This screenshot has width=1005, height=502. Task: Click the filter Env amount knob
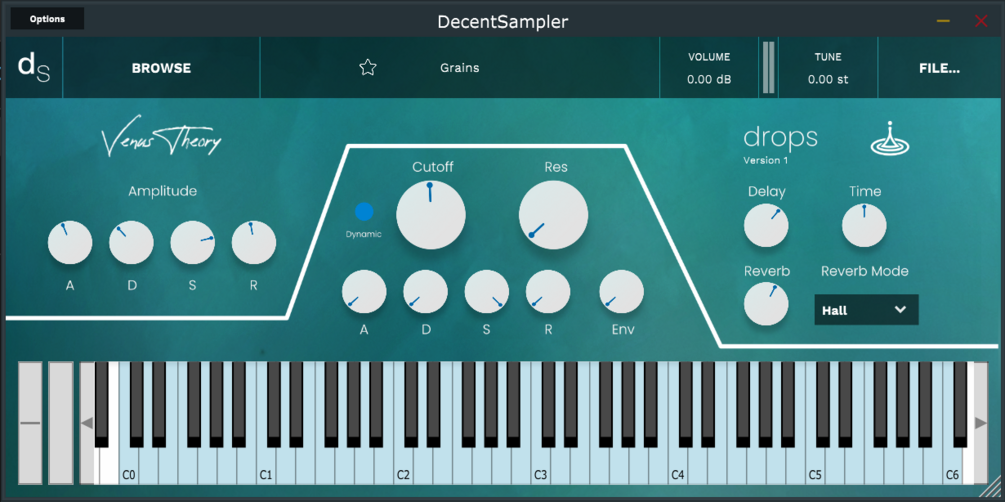click(622, 292)
